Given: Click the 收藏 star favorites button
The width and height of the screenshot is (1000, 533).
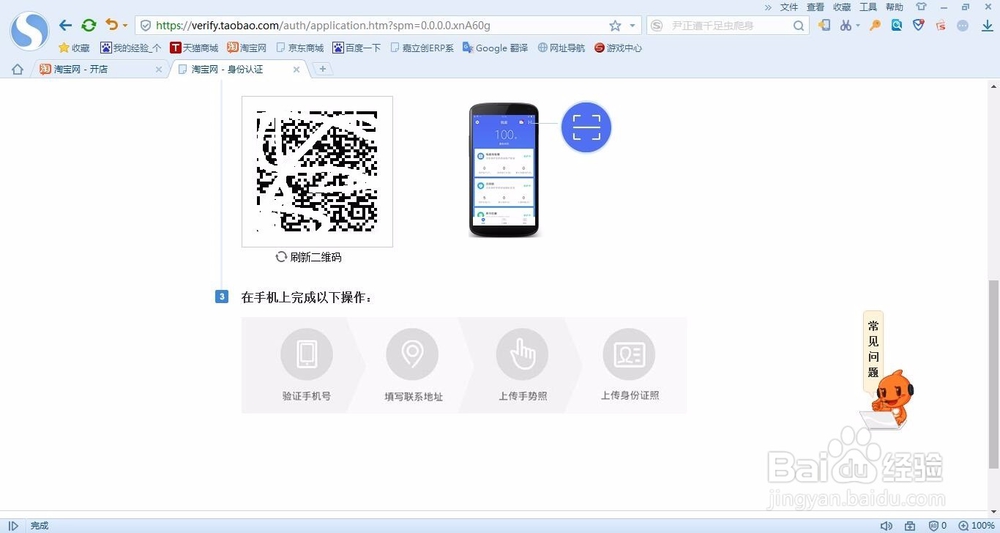Looking at the screenshot, I should (74, 48).
